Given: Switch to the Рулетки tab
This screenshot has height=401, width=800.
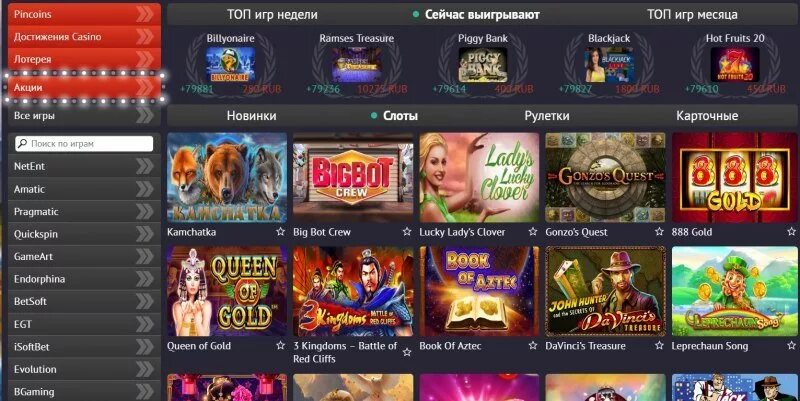Looking at the screenshot, I should pos(546,116).
